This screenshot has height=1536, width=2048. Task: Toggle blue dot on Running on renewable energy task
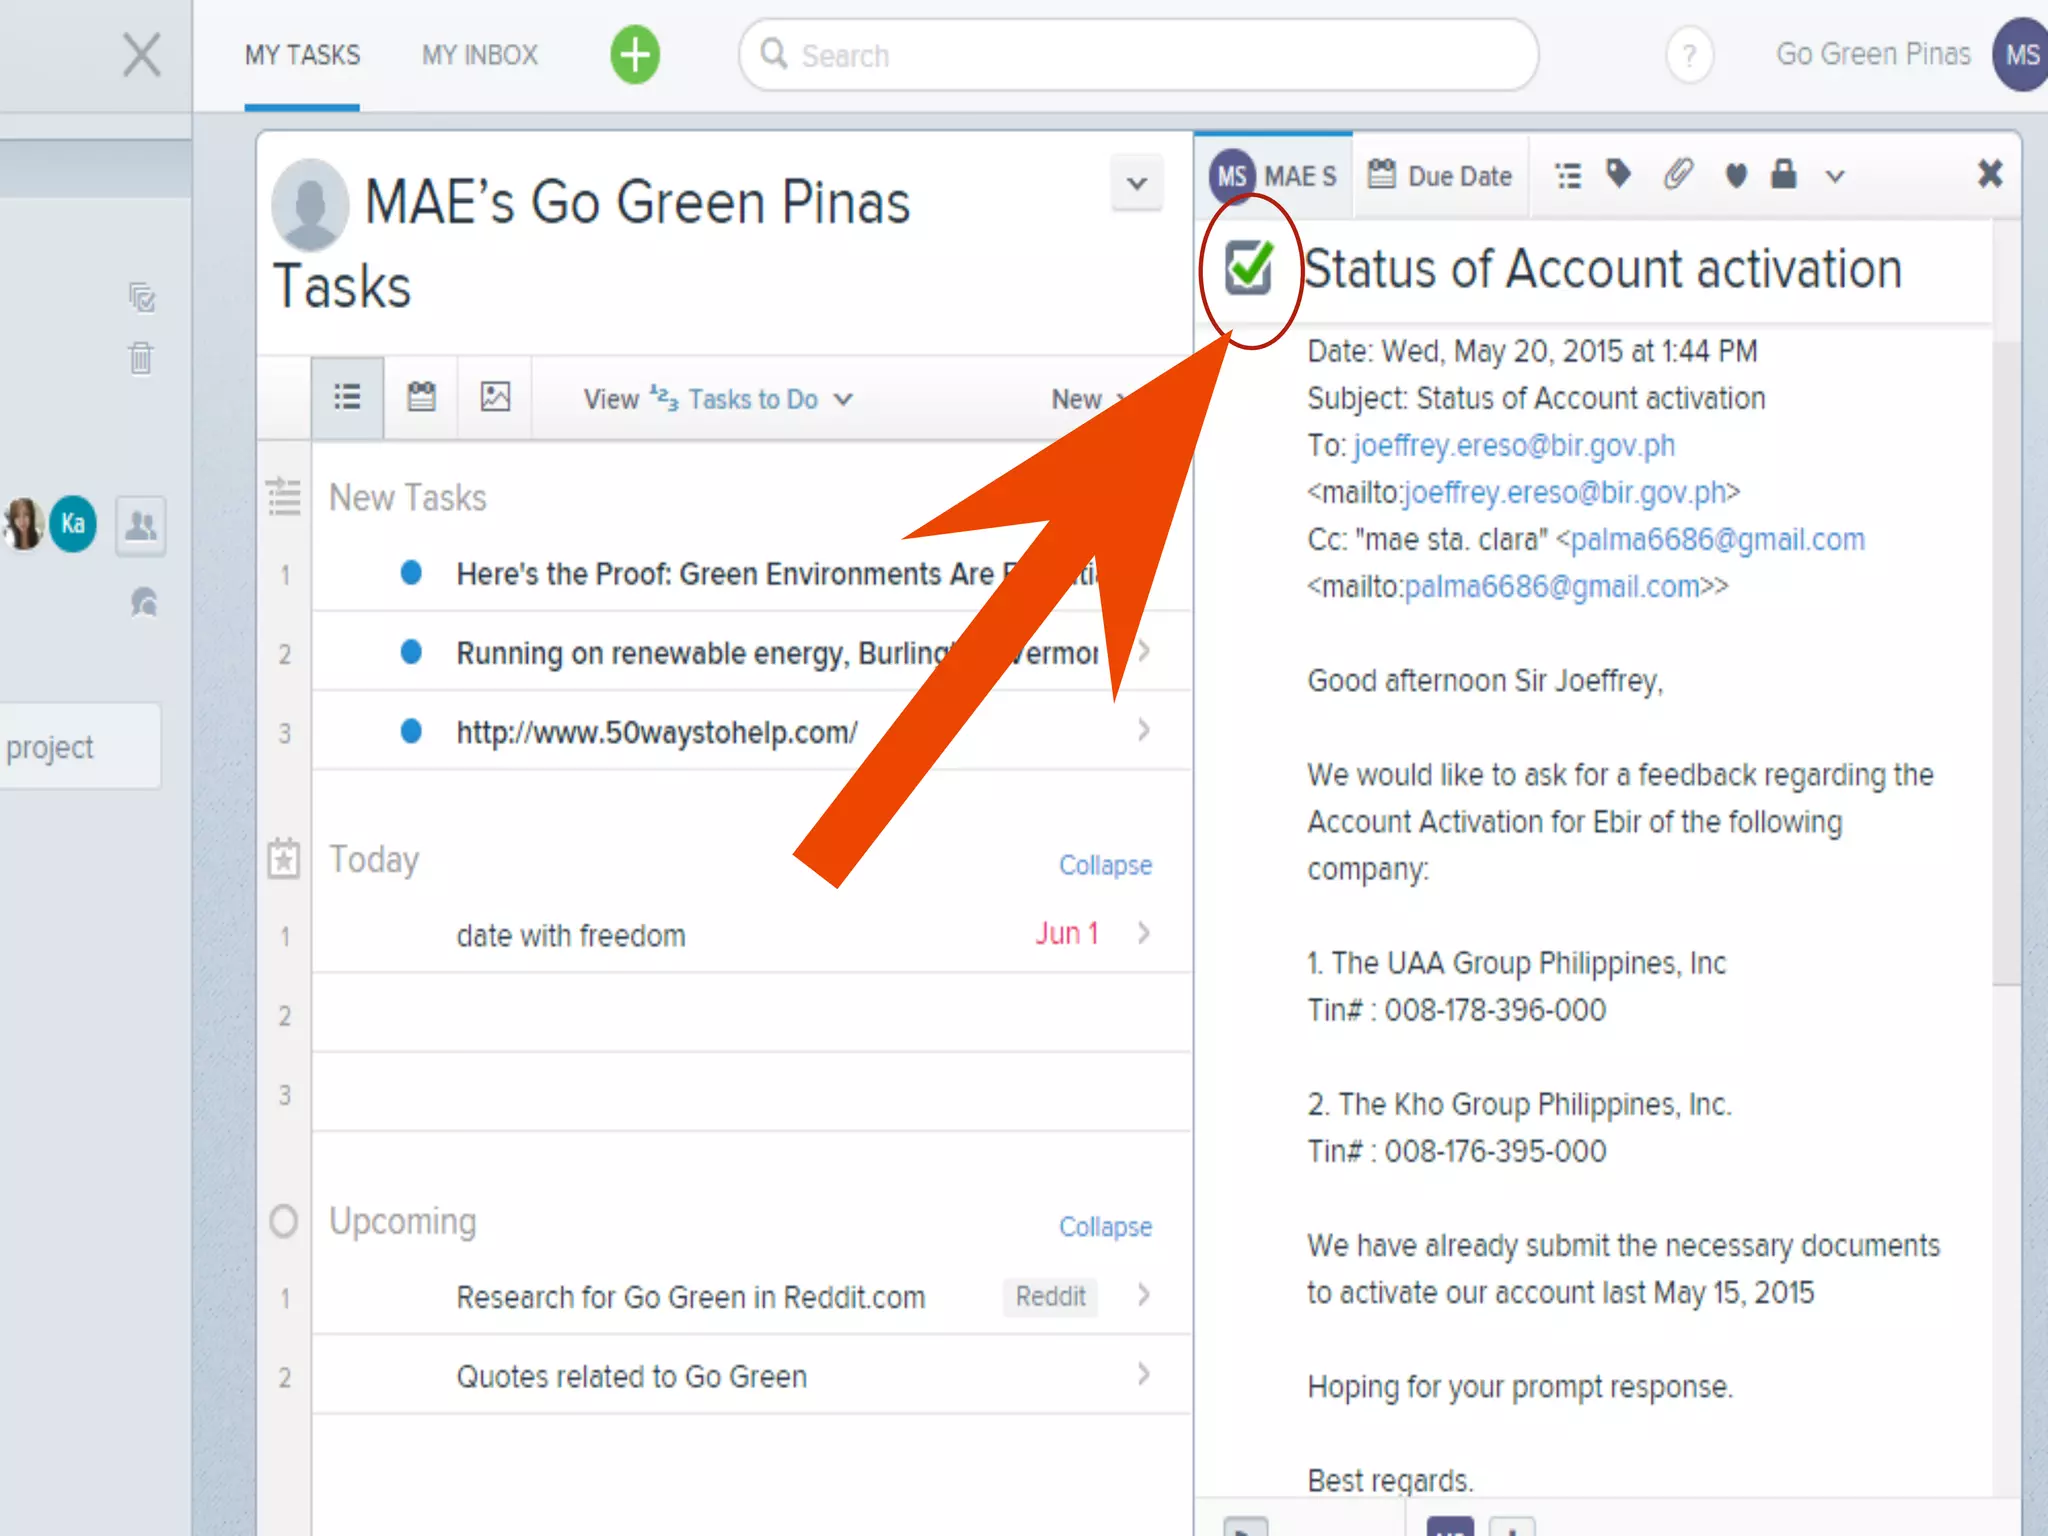pos(411,652)
